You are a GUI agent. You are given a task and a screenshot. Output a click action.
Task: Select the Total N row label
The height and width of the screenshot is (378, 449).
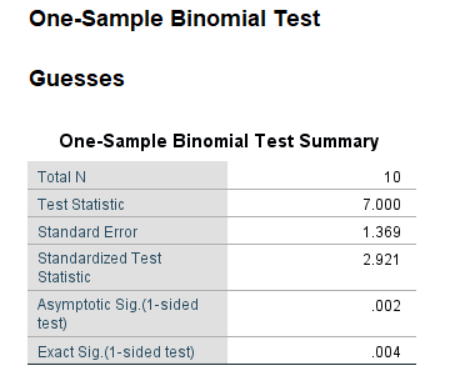62,177
